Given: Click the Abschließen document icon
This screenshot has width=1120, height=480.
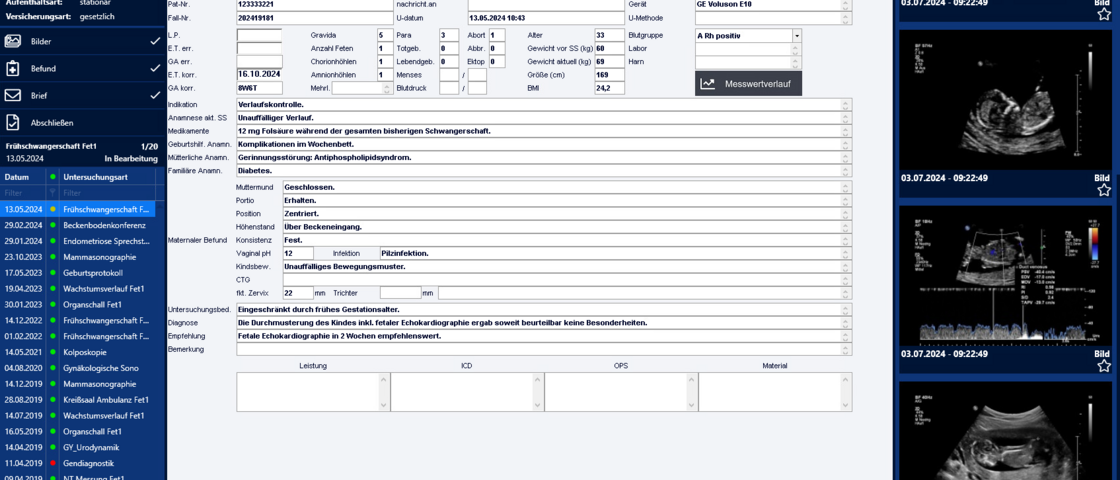Looking at the screenshot, I should 13,122.
